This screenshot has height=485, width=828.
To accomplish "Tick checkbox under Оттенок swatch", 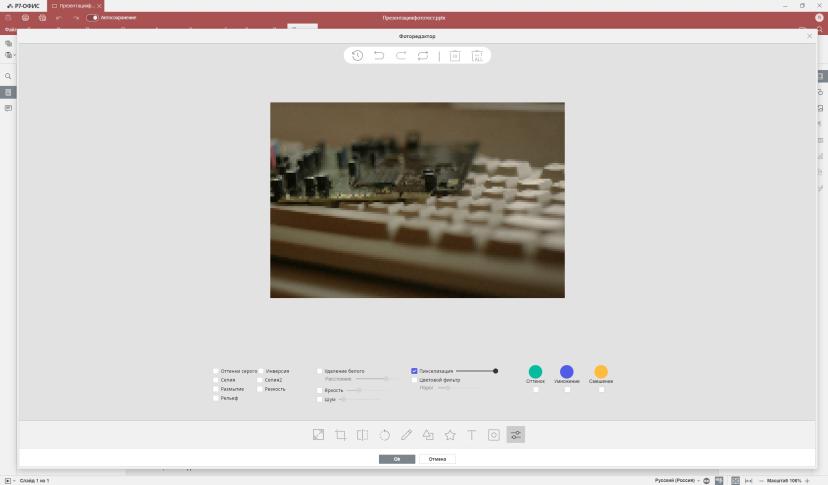I will pyautogui.click(x=535, y=390).
